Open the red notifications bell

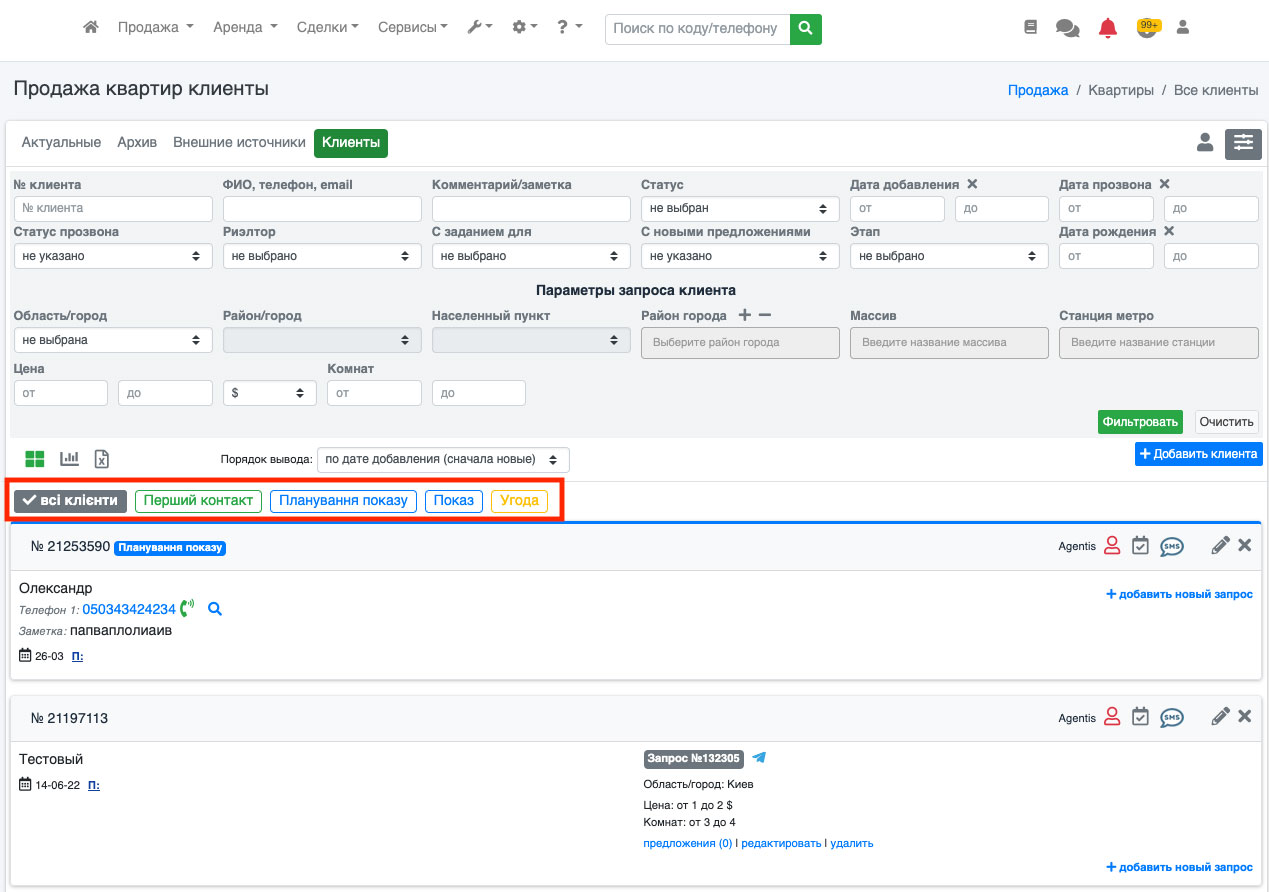1107,28
